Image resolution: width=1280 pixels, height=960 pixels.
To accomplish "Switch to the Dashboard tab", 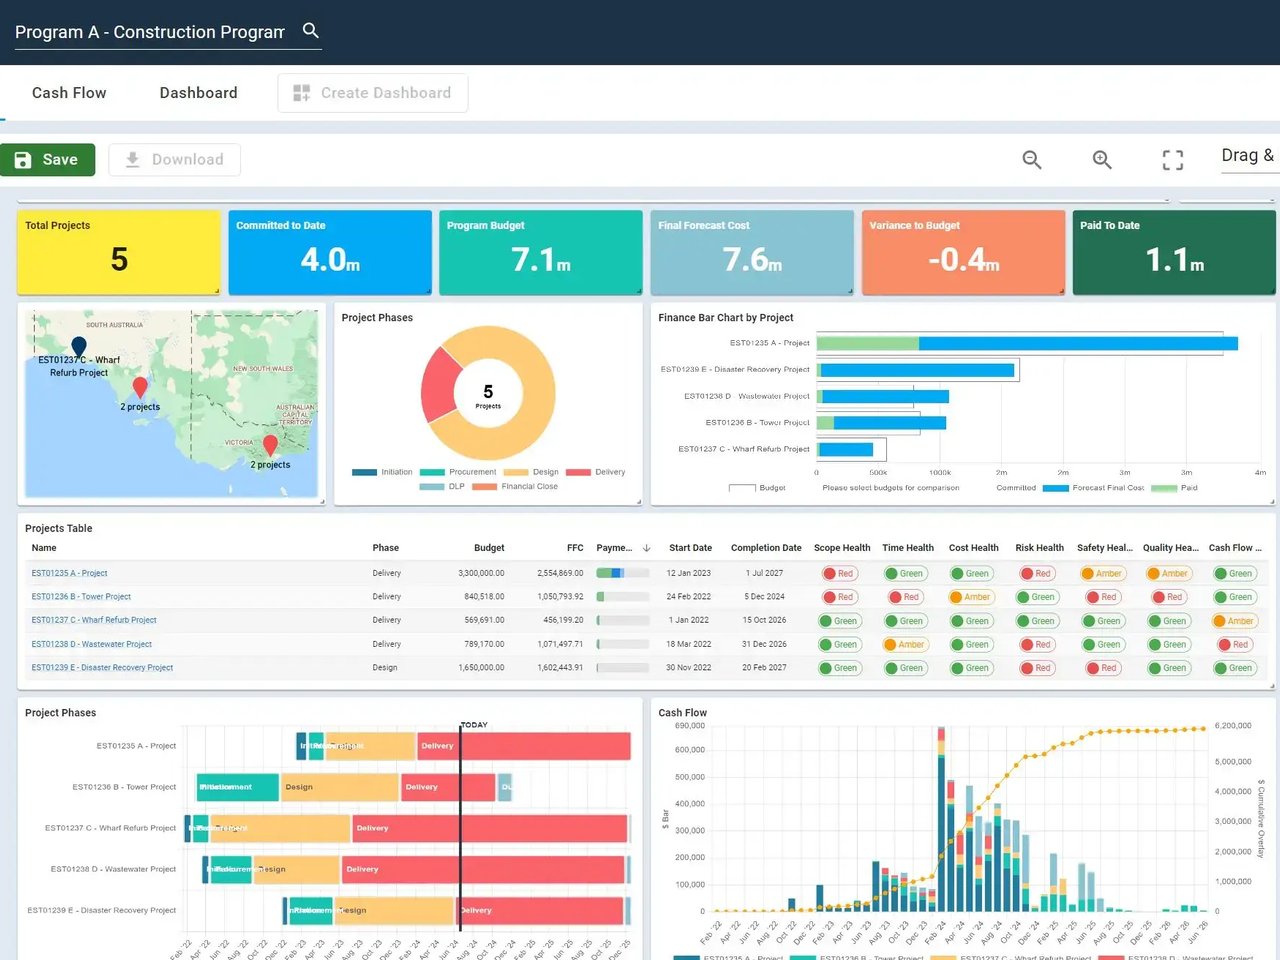I will (x=199, y=93).
